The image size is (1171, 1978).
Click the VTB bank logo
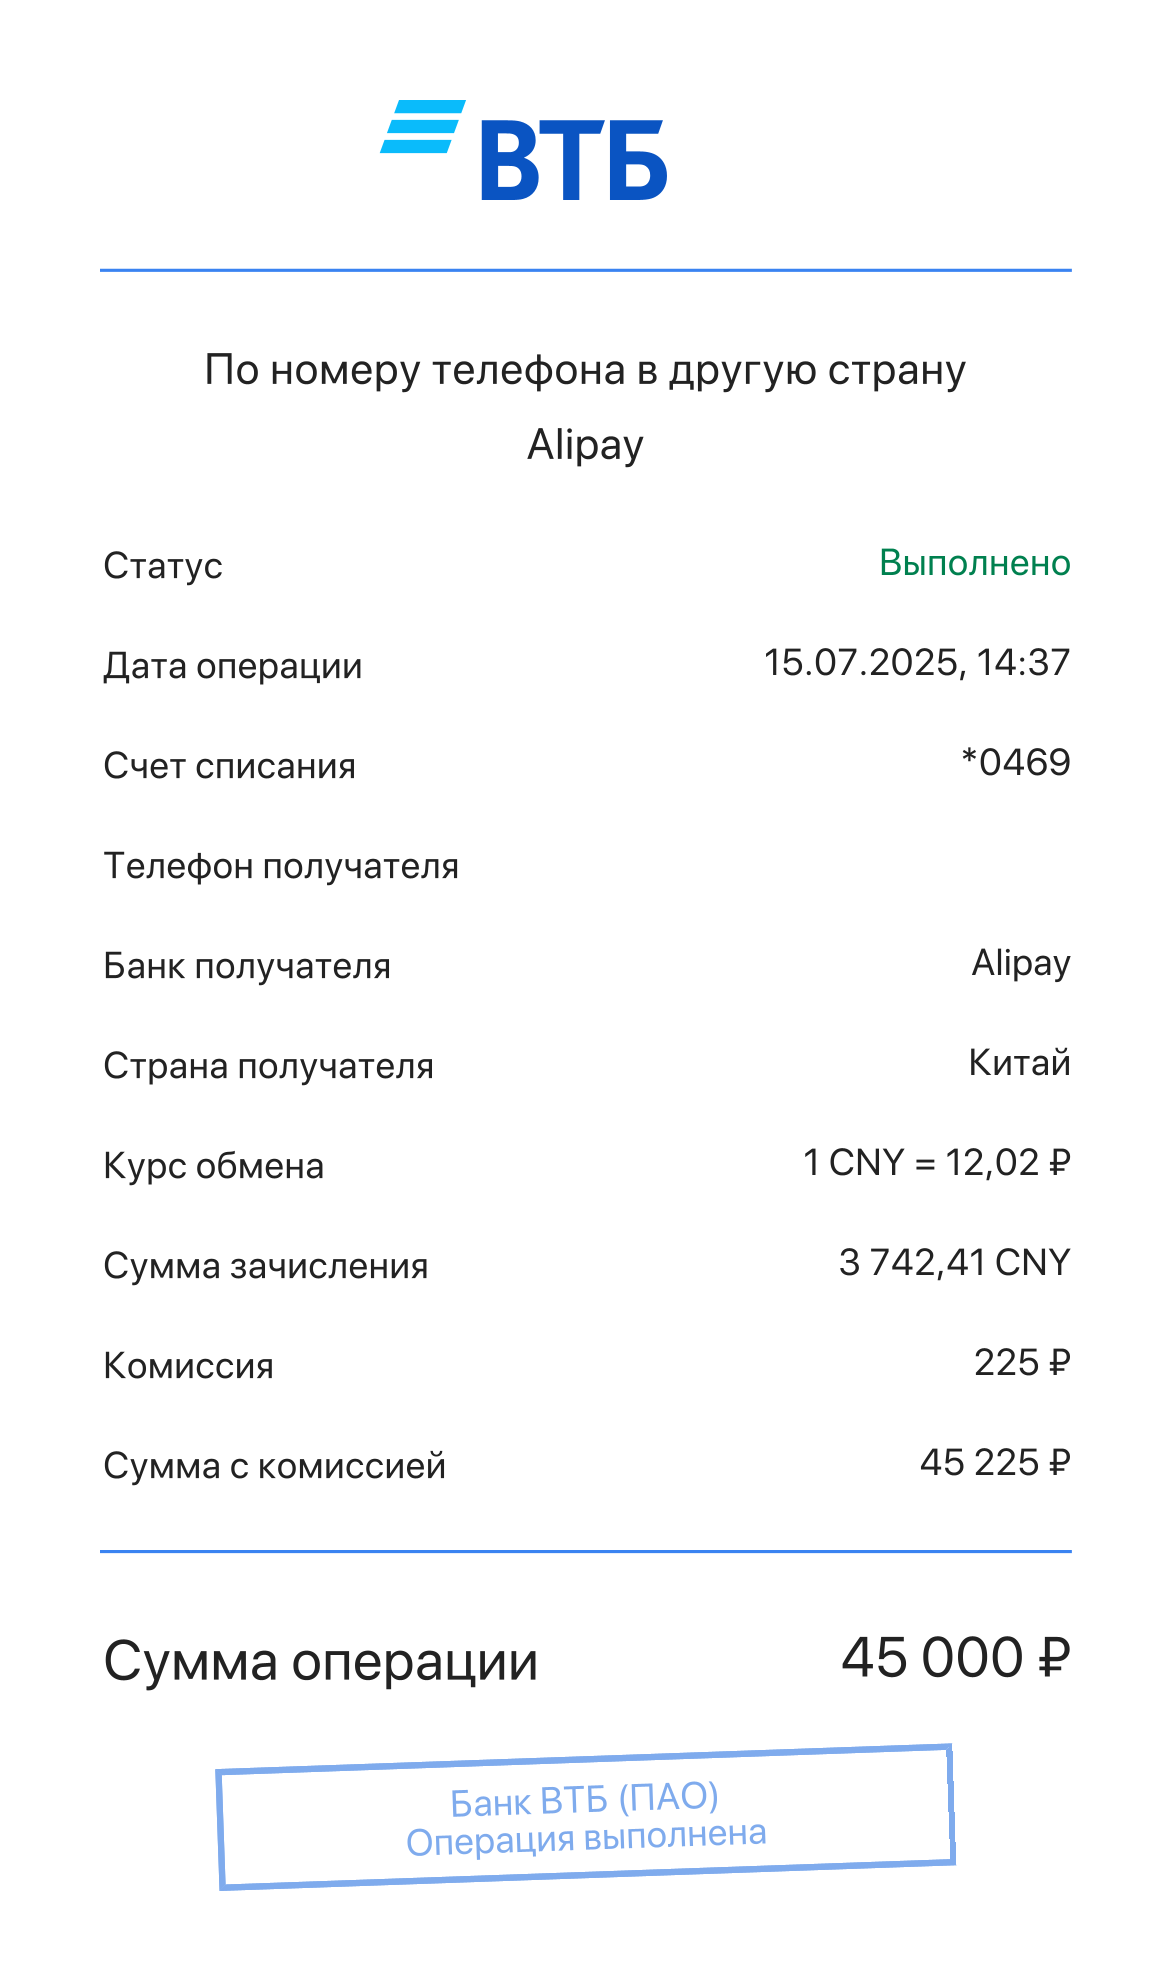click(524, 151)
